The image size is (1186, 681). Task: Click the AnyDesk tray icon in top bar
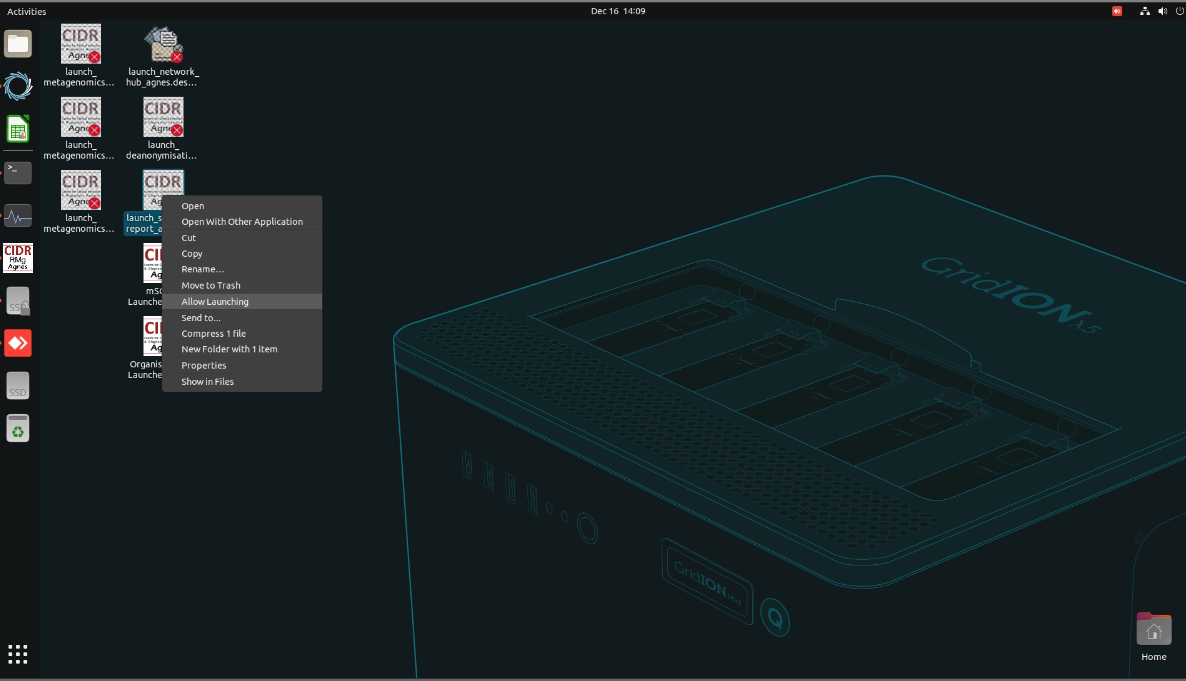[x=1117, y=11]
